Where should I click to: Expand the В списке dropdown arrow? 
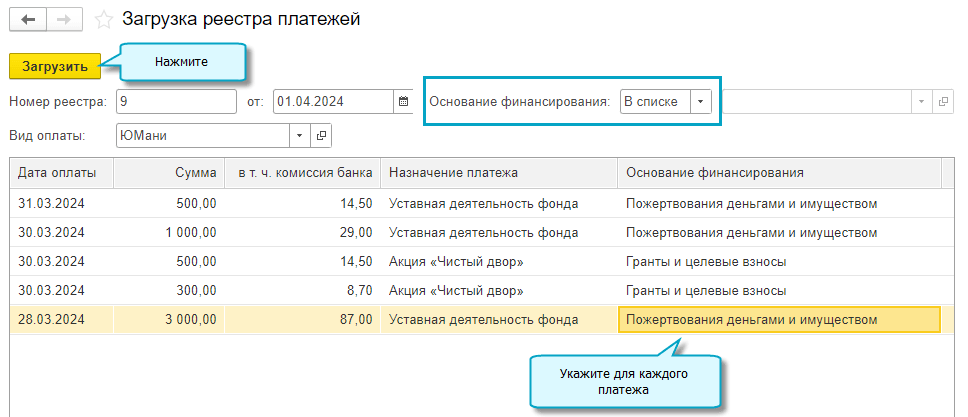700,102
